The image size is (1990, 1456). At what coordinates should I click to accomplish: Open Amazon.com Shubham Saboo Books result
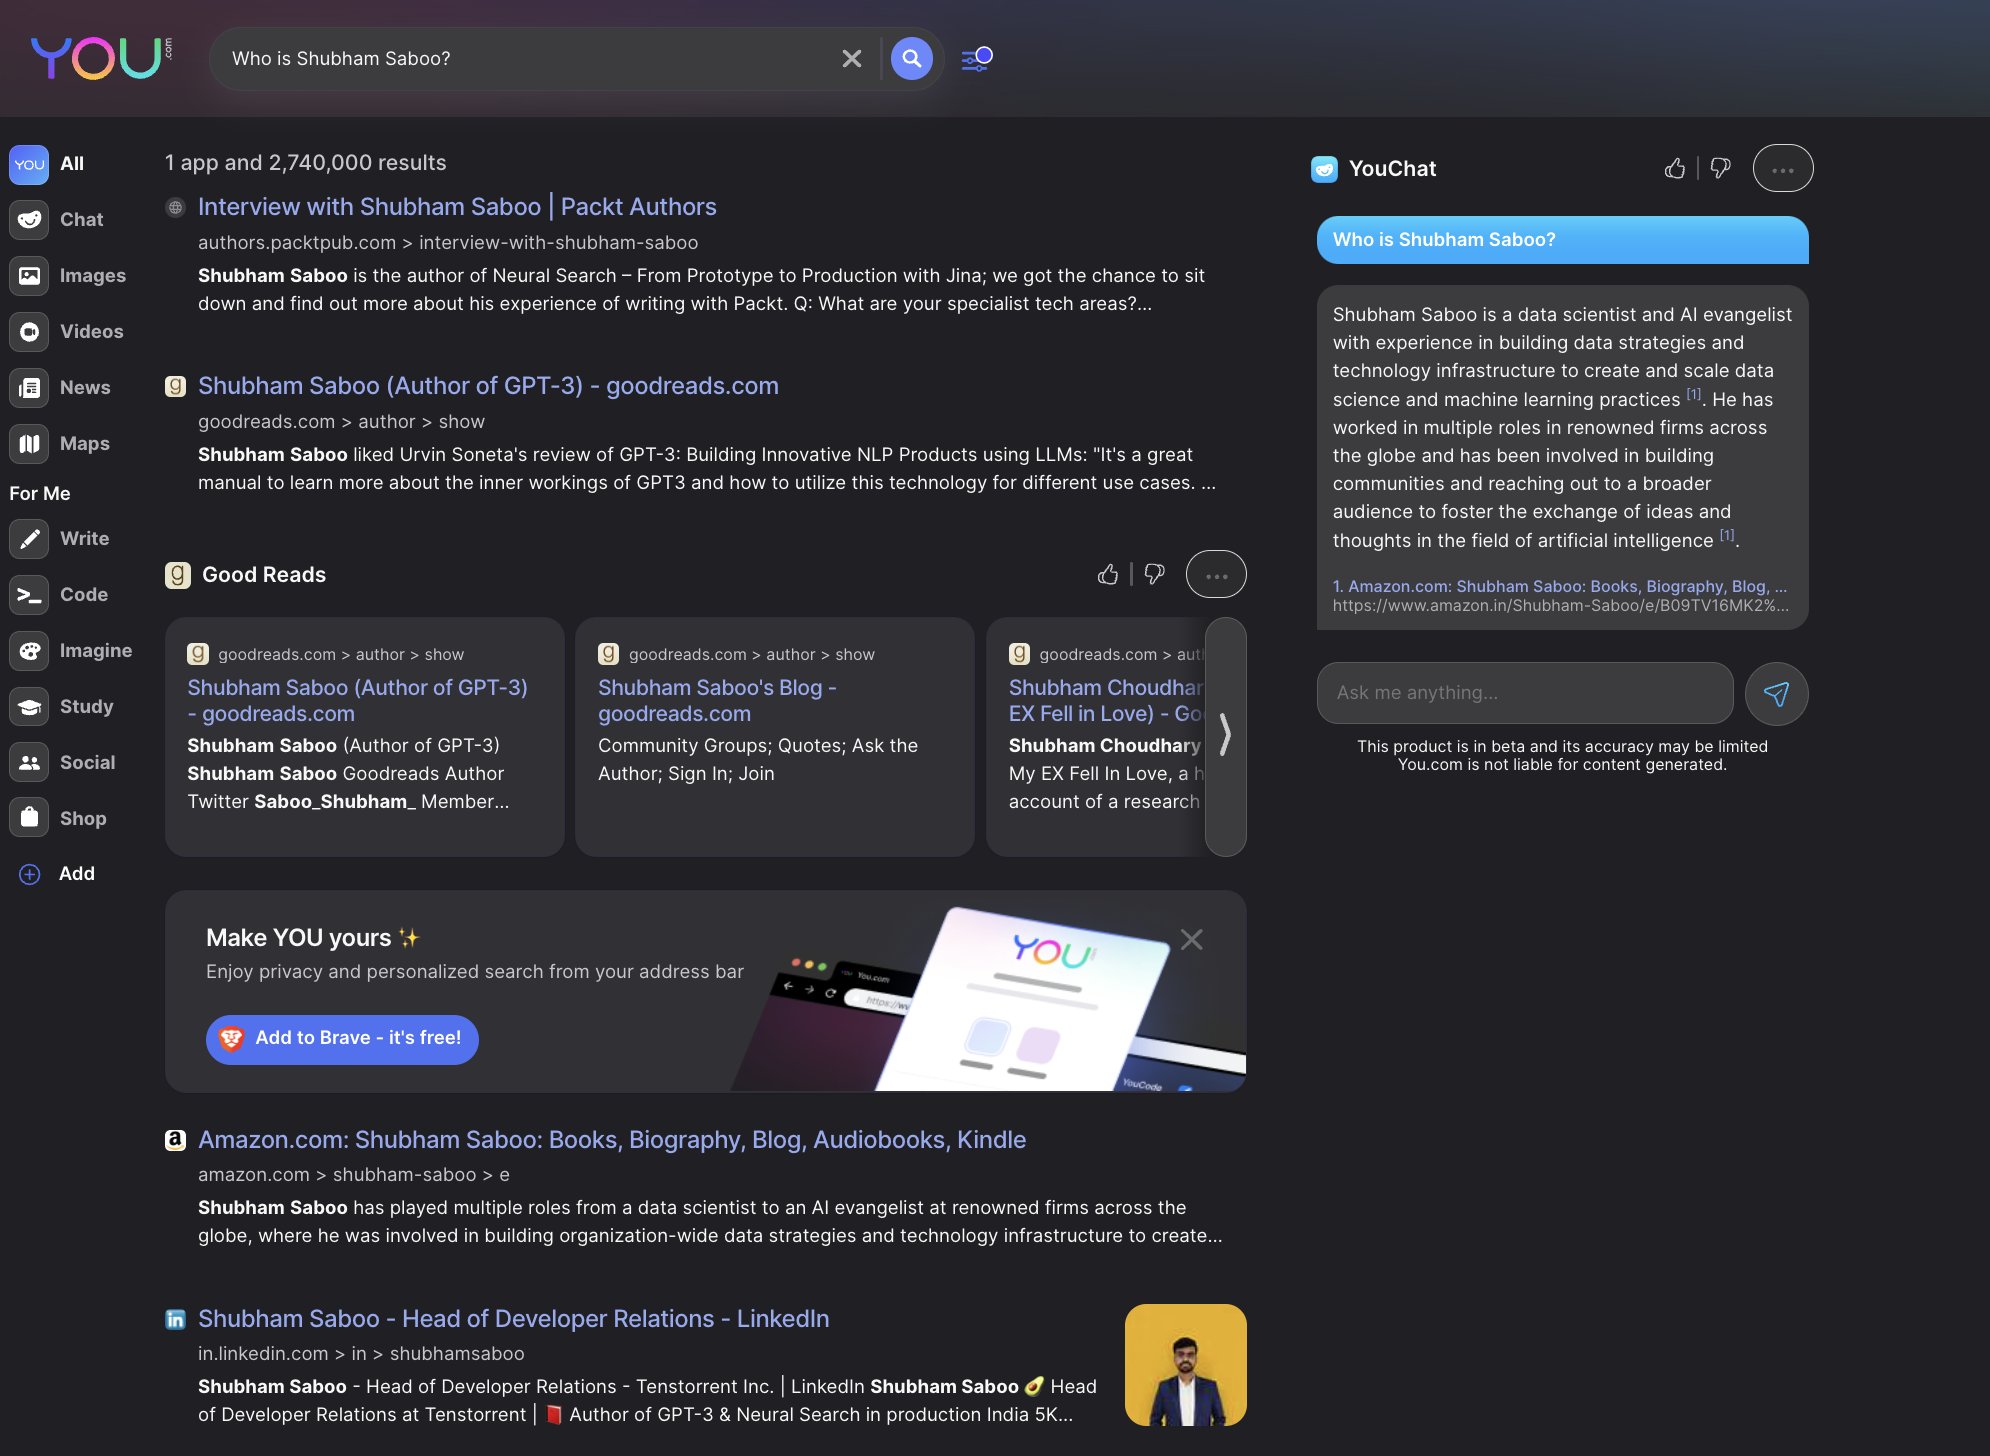coord(612,1140)
